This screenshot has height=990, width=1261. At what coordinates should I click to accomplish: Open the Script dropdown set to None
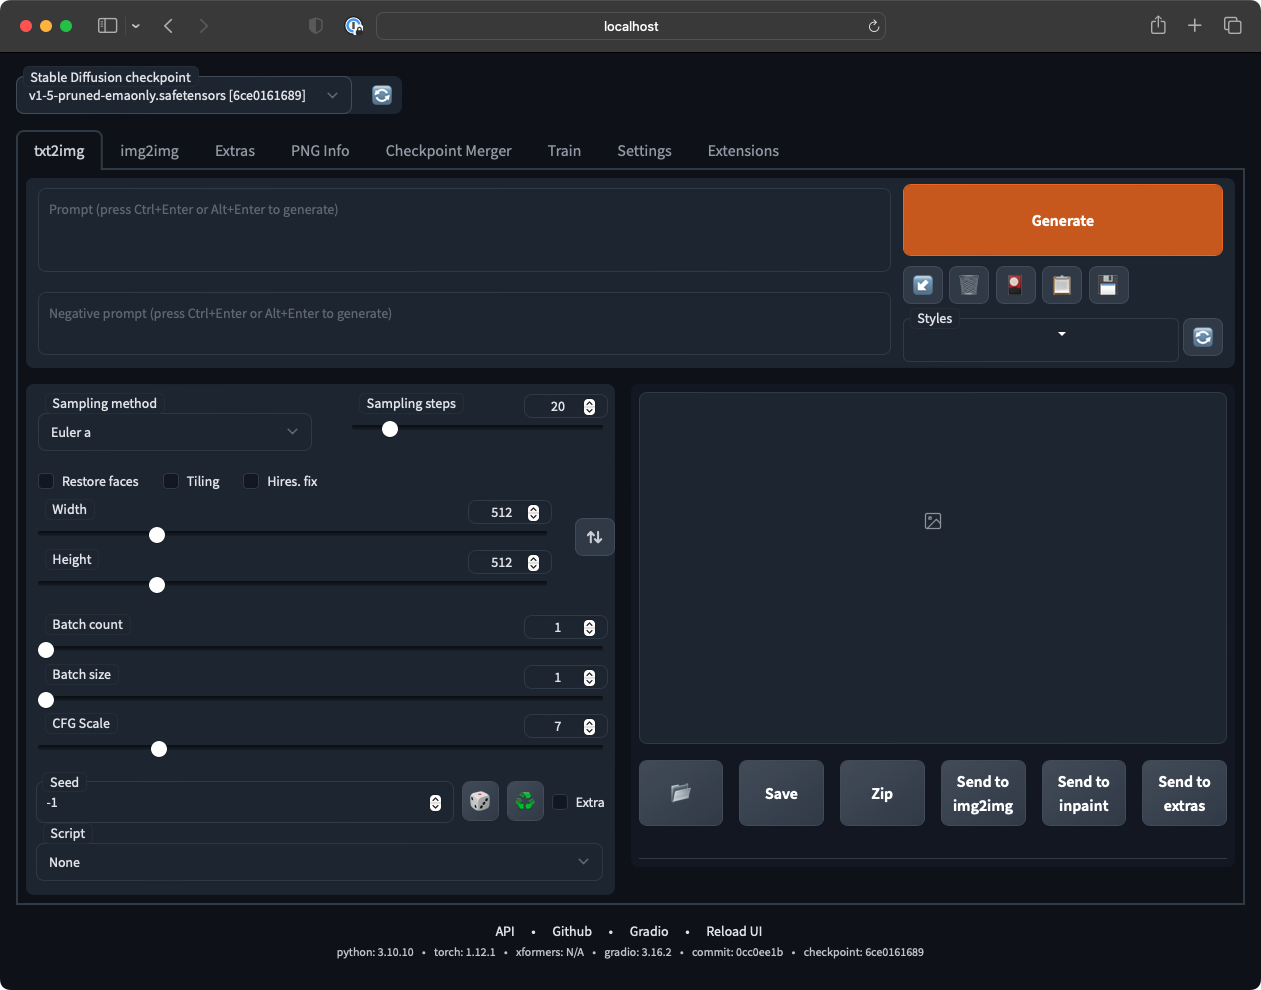click(x=319, y=862)
